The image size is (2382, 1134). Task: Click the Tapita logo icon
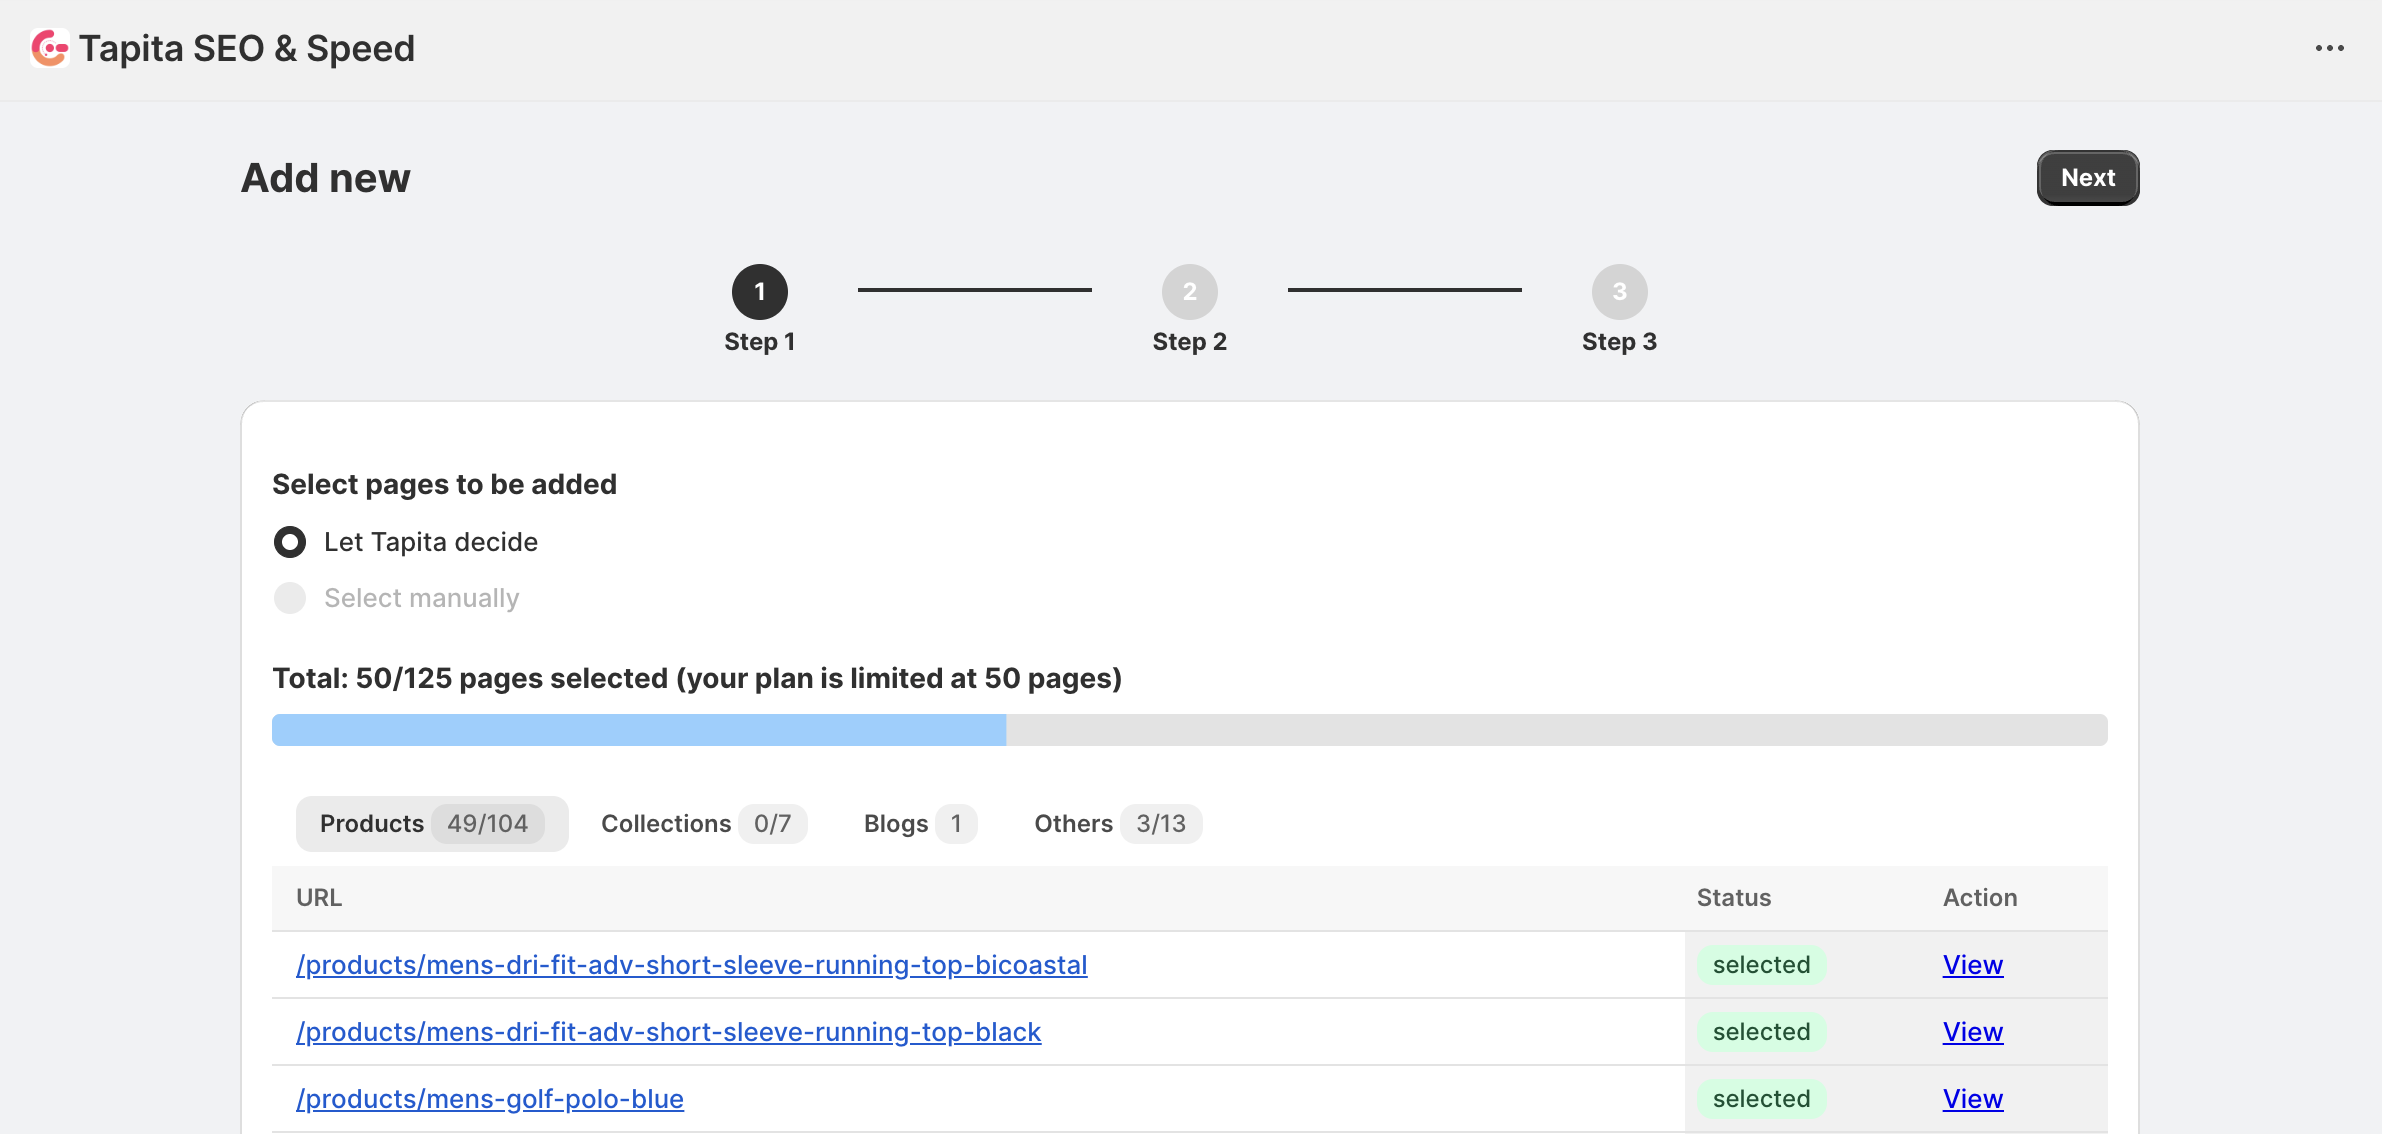50,48
